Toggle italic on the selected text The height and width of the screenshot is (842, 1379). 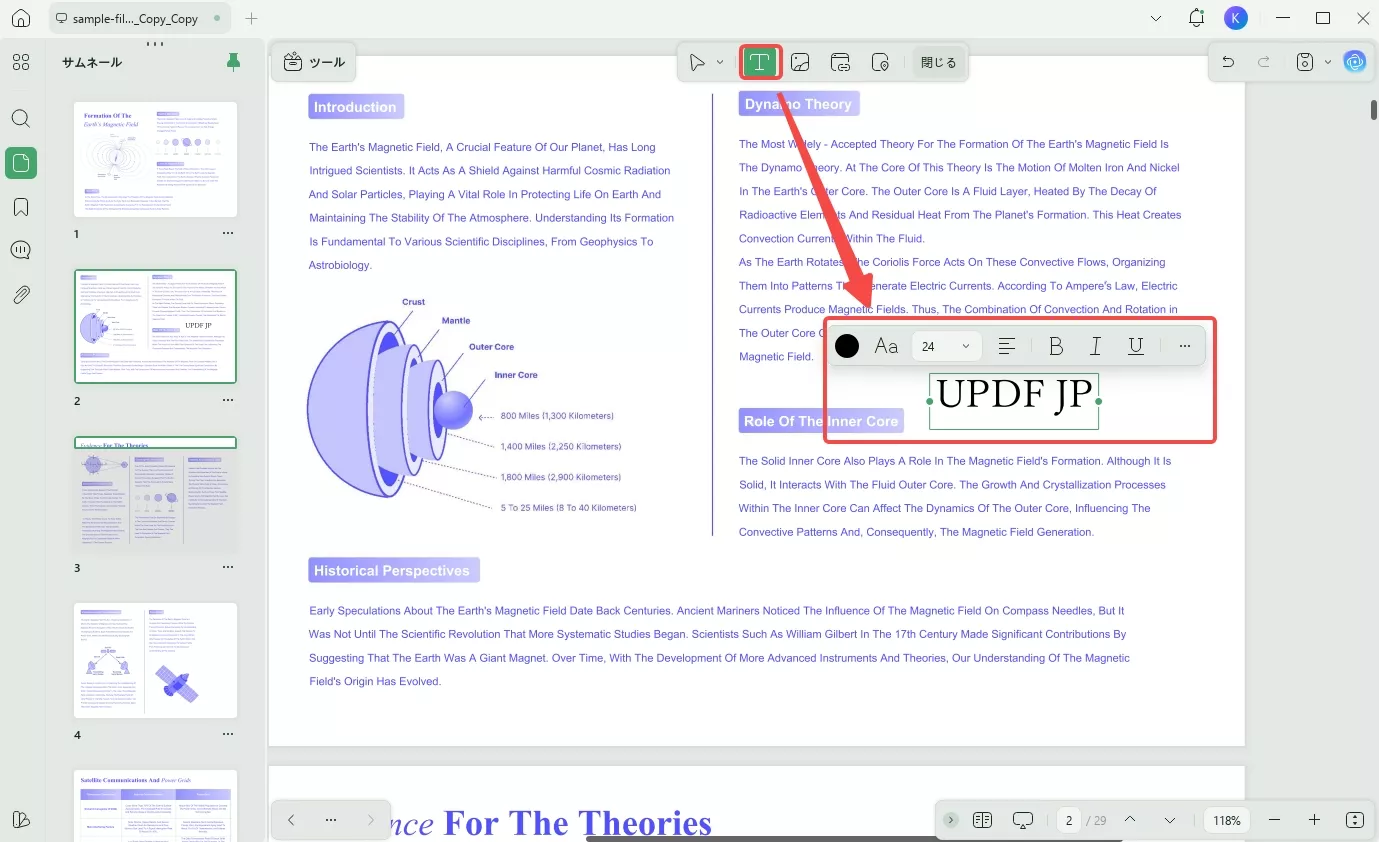(x=1095, y=346)
